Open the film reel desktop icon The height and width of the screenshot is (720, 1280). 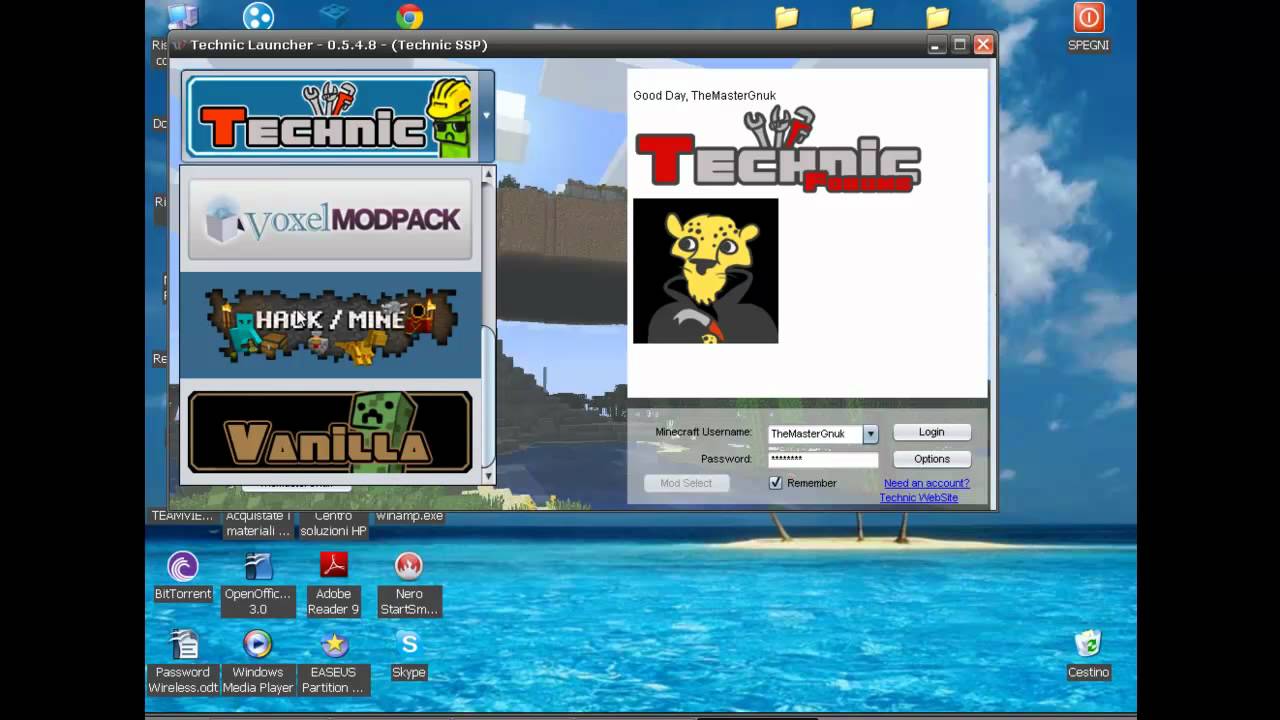258,16
